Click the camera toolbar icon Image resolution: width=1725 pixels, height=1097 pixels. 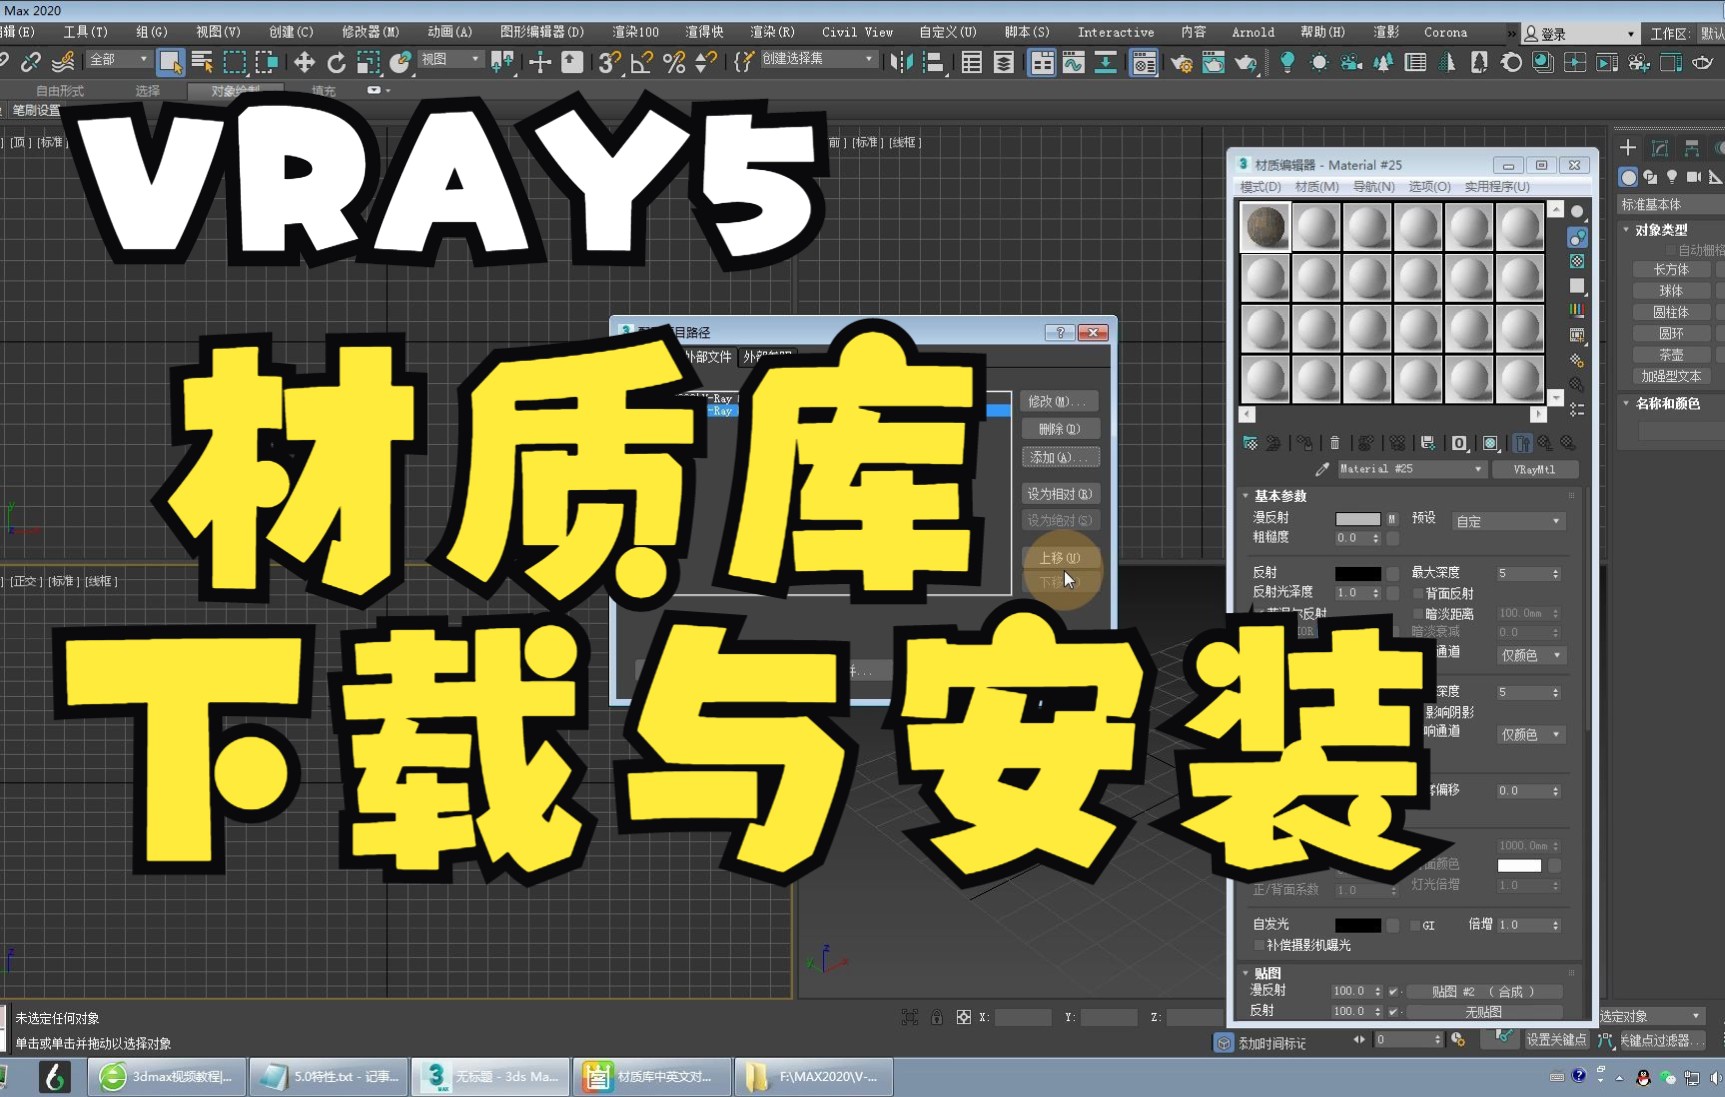click(1351, 63)
